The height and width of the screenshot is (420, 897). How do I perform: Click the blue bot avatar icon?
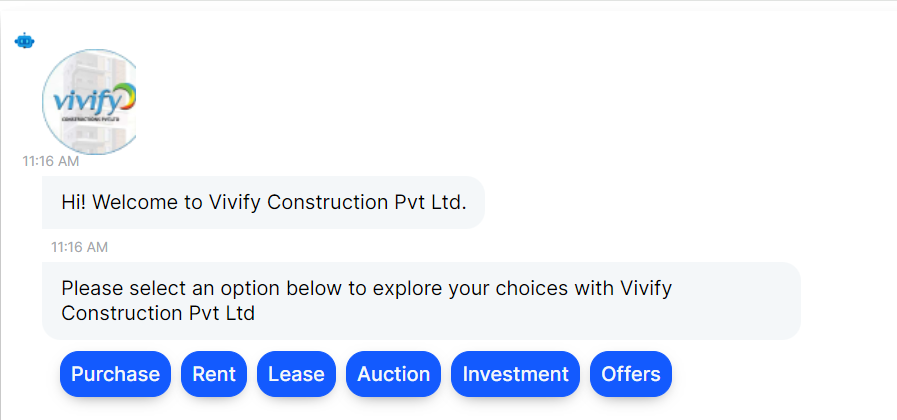[x=25, y=41]
